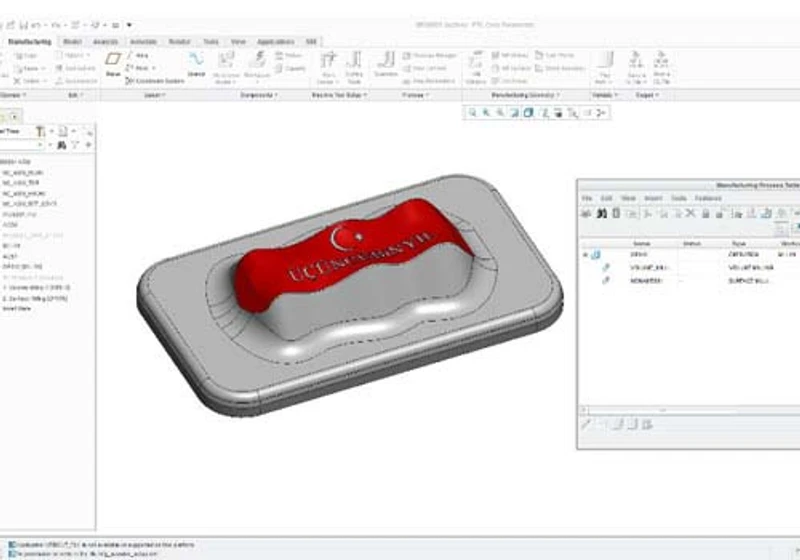This screenshot has width=800, height=560.
Task: Open the Applications ribbon tab
Action: coord(276,42)
